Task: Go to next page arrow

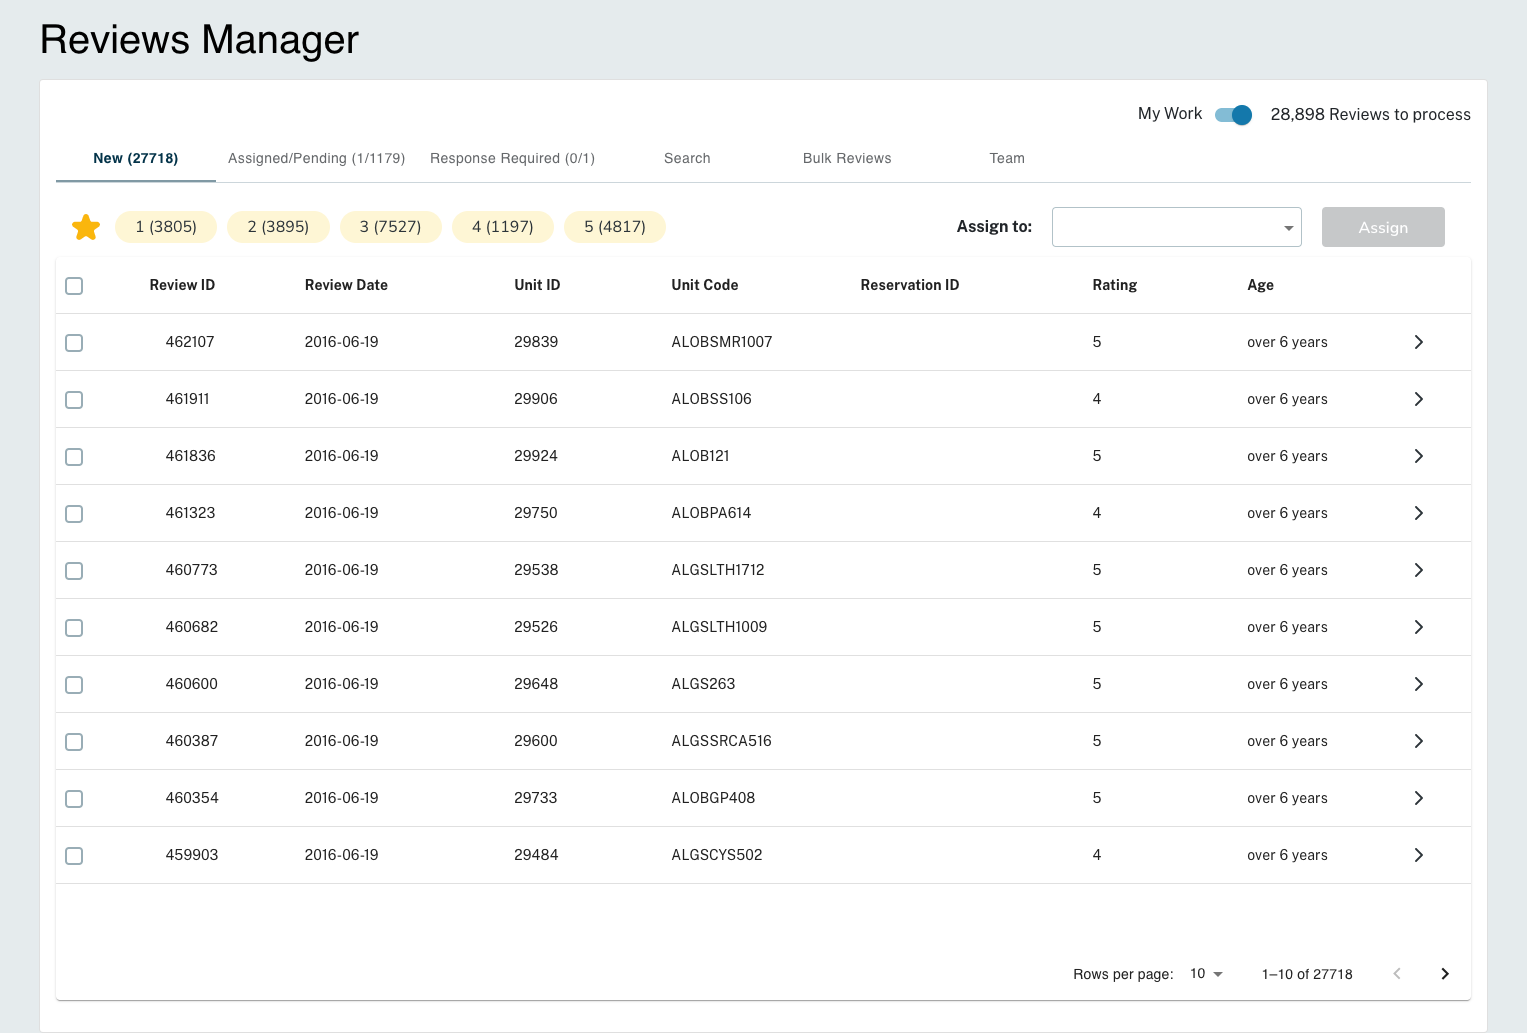Action: pos(1445,974)
